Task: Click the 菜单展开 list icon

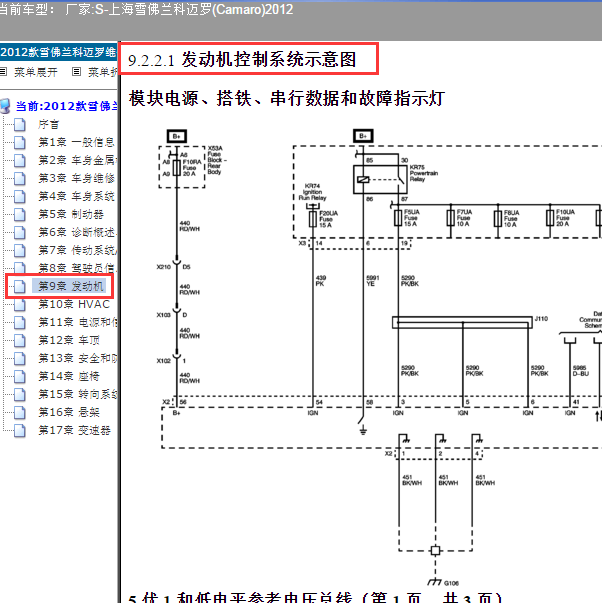Action: pos(3,72)
